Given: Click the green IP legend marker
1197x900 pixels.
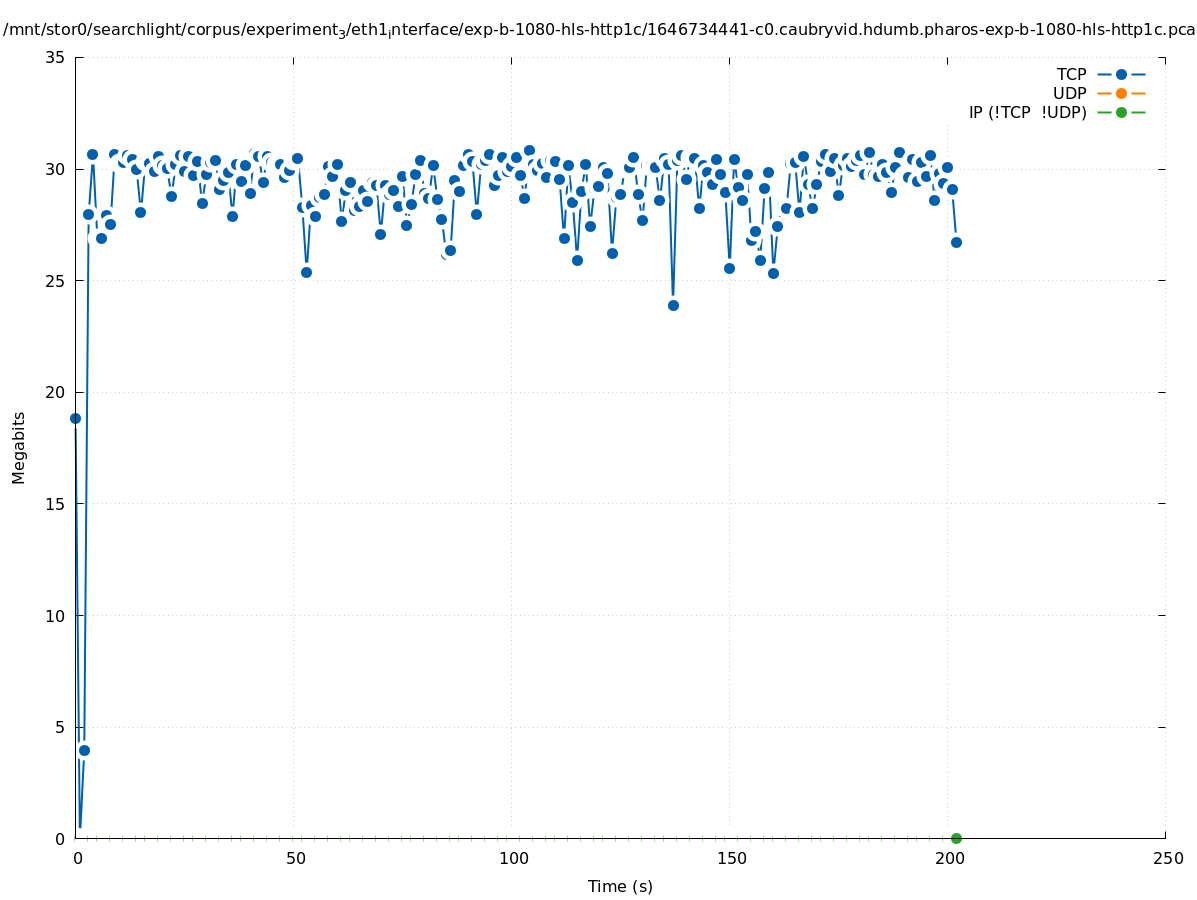Looking at the screenshot, I should [x=1121, y=112].
